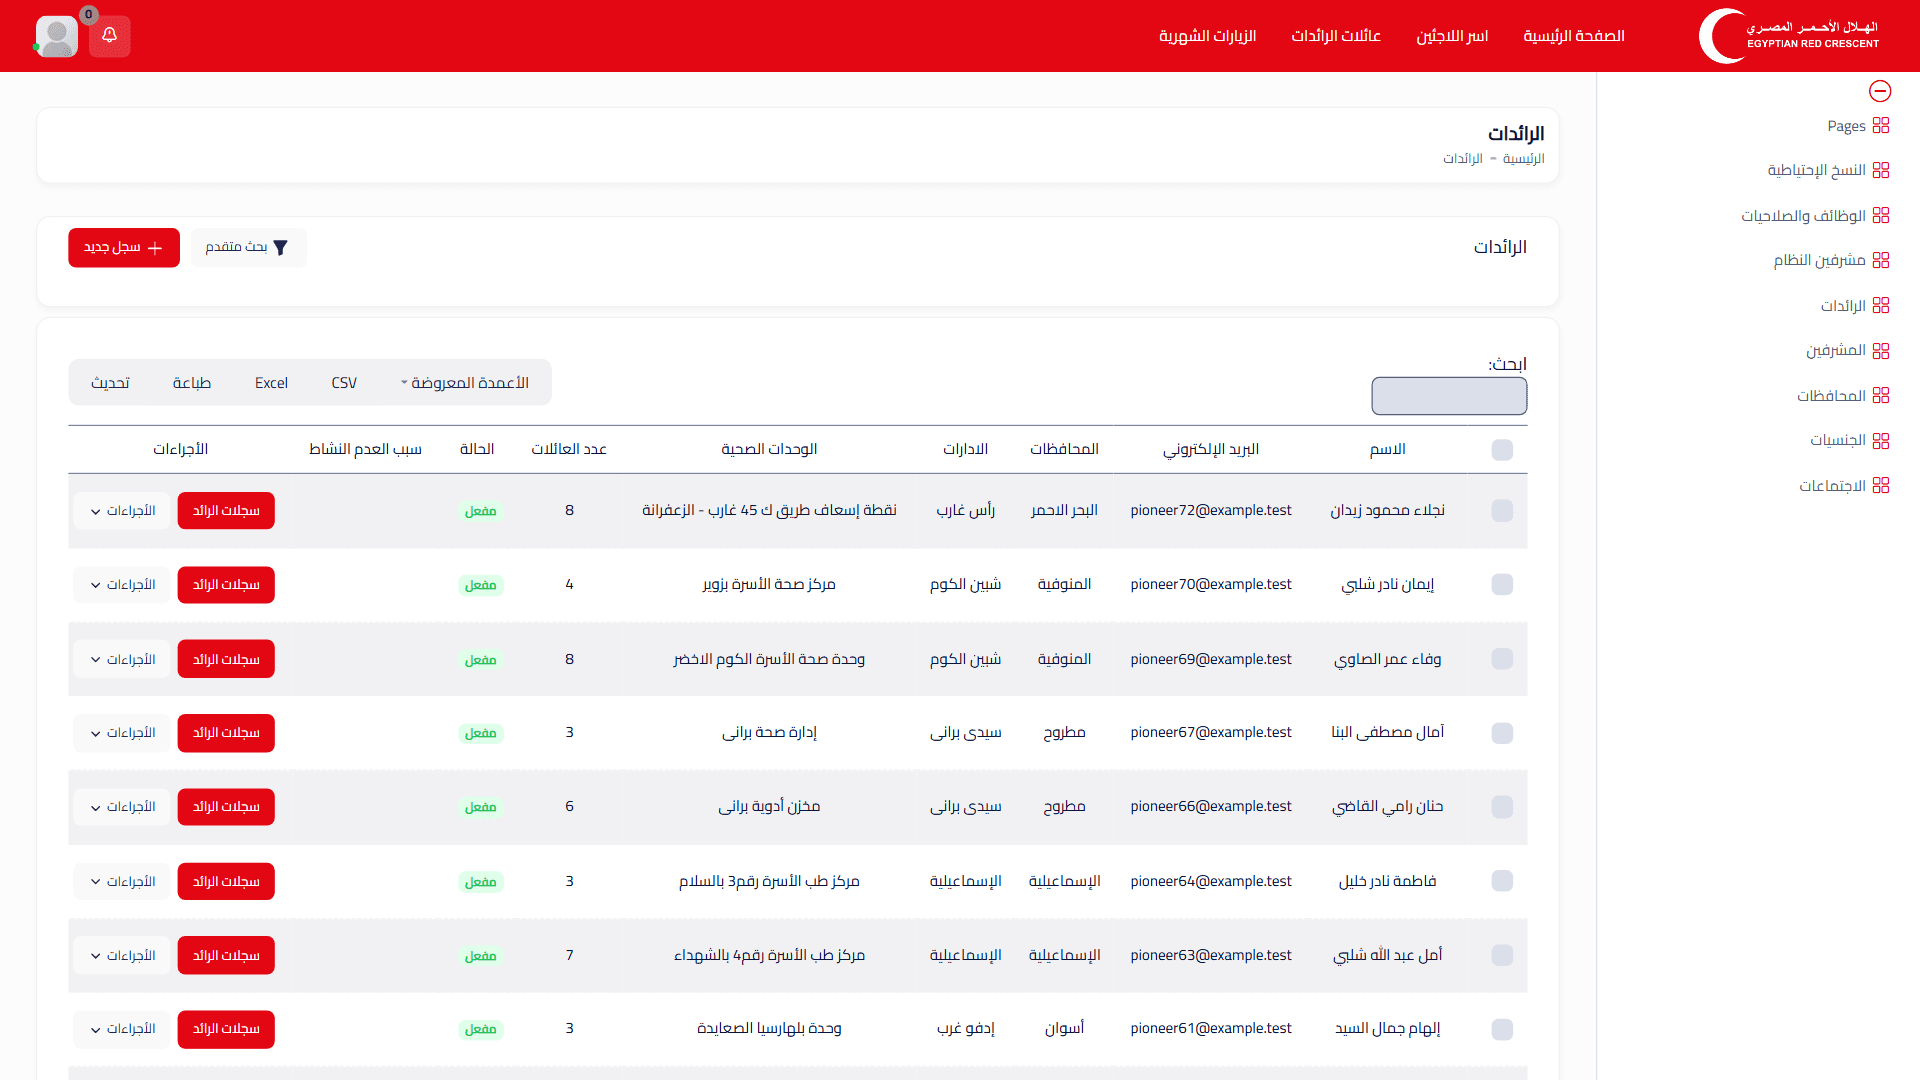Click the filter funnel icon for advanced search
The width and height of the screenshot is (1920, 1080).
[281, 248]
